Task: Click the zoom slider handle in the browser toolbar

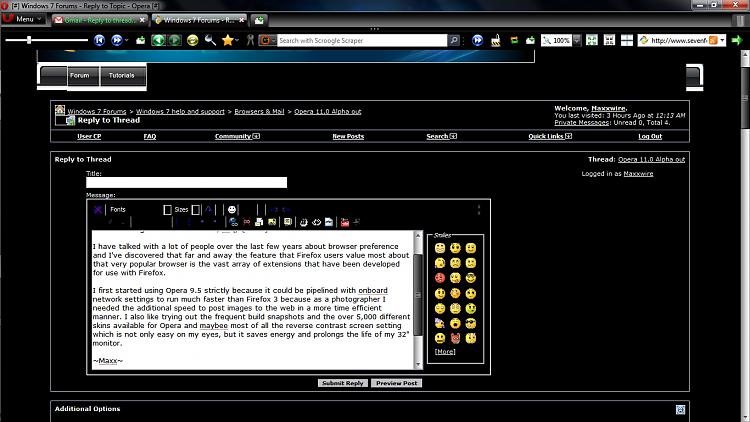Action: click(x=29, y=40)
